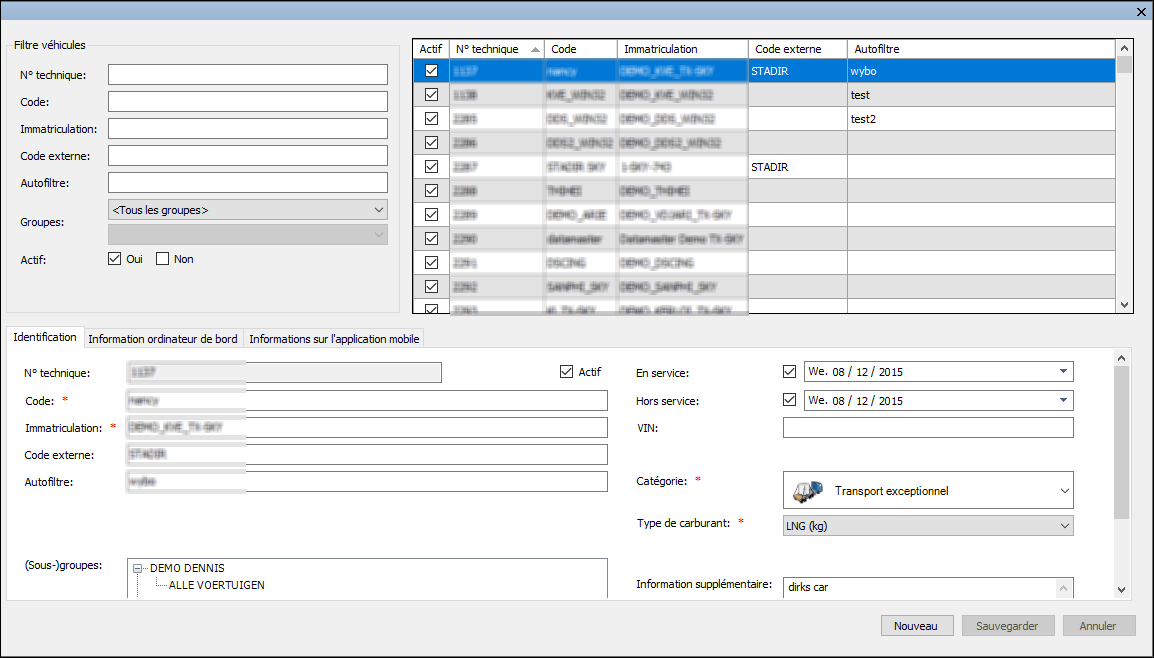Close the vehicle dialog with the X
Viewport: 1154px width, 658px height.
pos(1141,11)
